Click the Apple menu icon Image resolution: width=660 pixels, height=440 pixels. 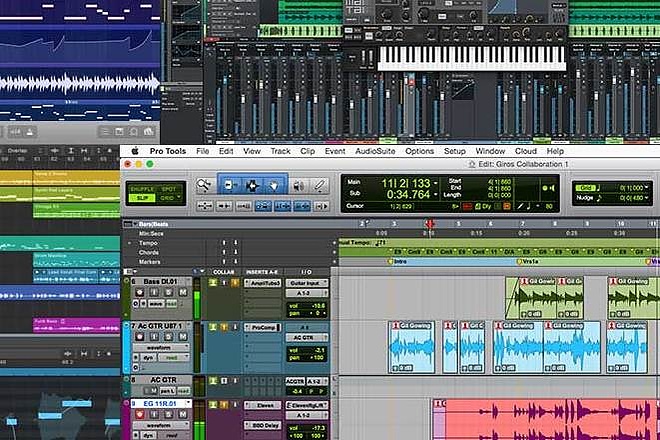pos(135,151)
